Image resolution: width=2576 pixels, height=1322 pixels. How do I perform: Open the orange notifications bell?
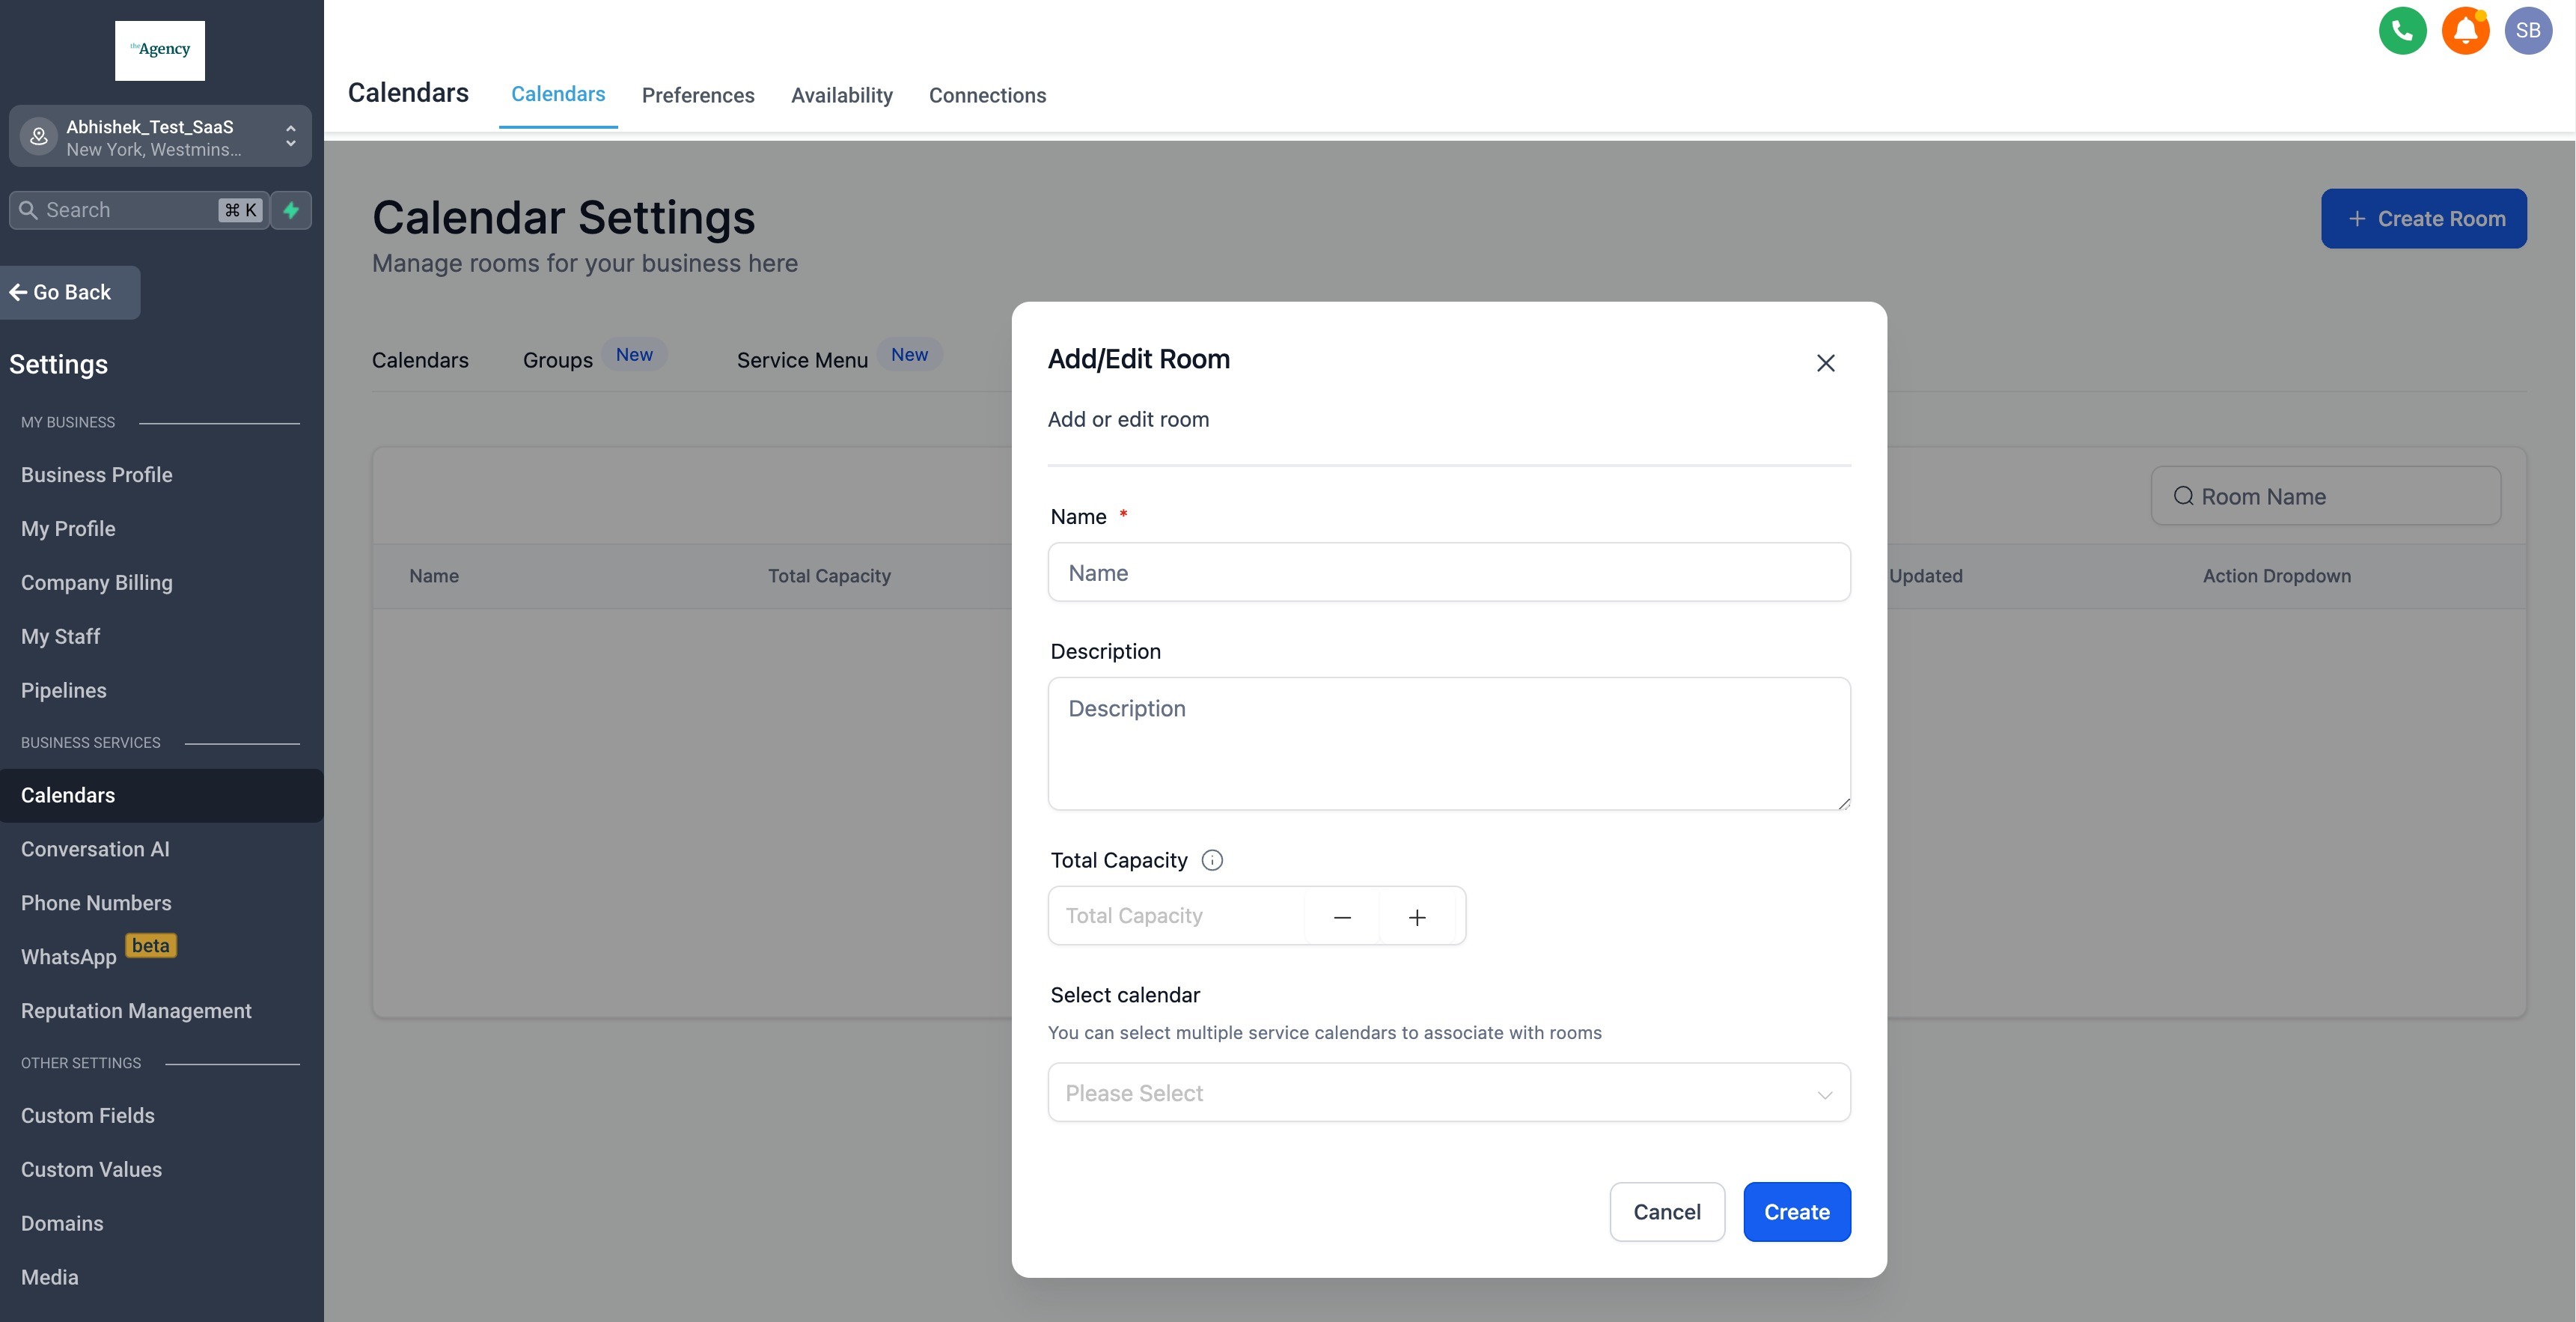[x=2465, y=31]
